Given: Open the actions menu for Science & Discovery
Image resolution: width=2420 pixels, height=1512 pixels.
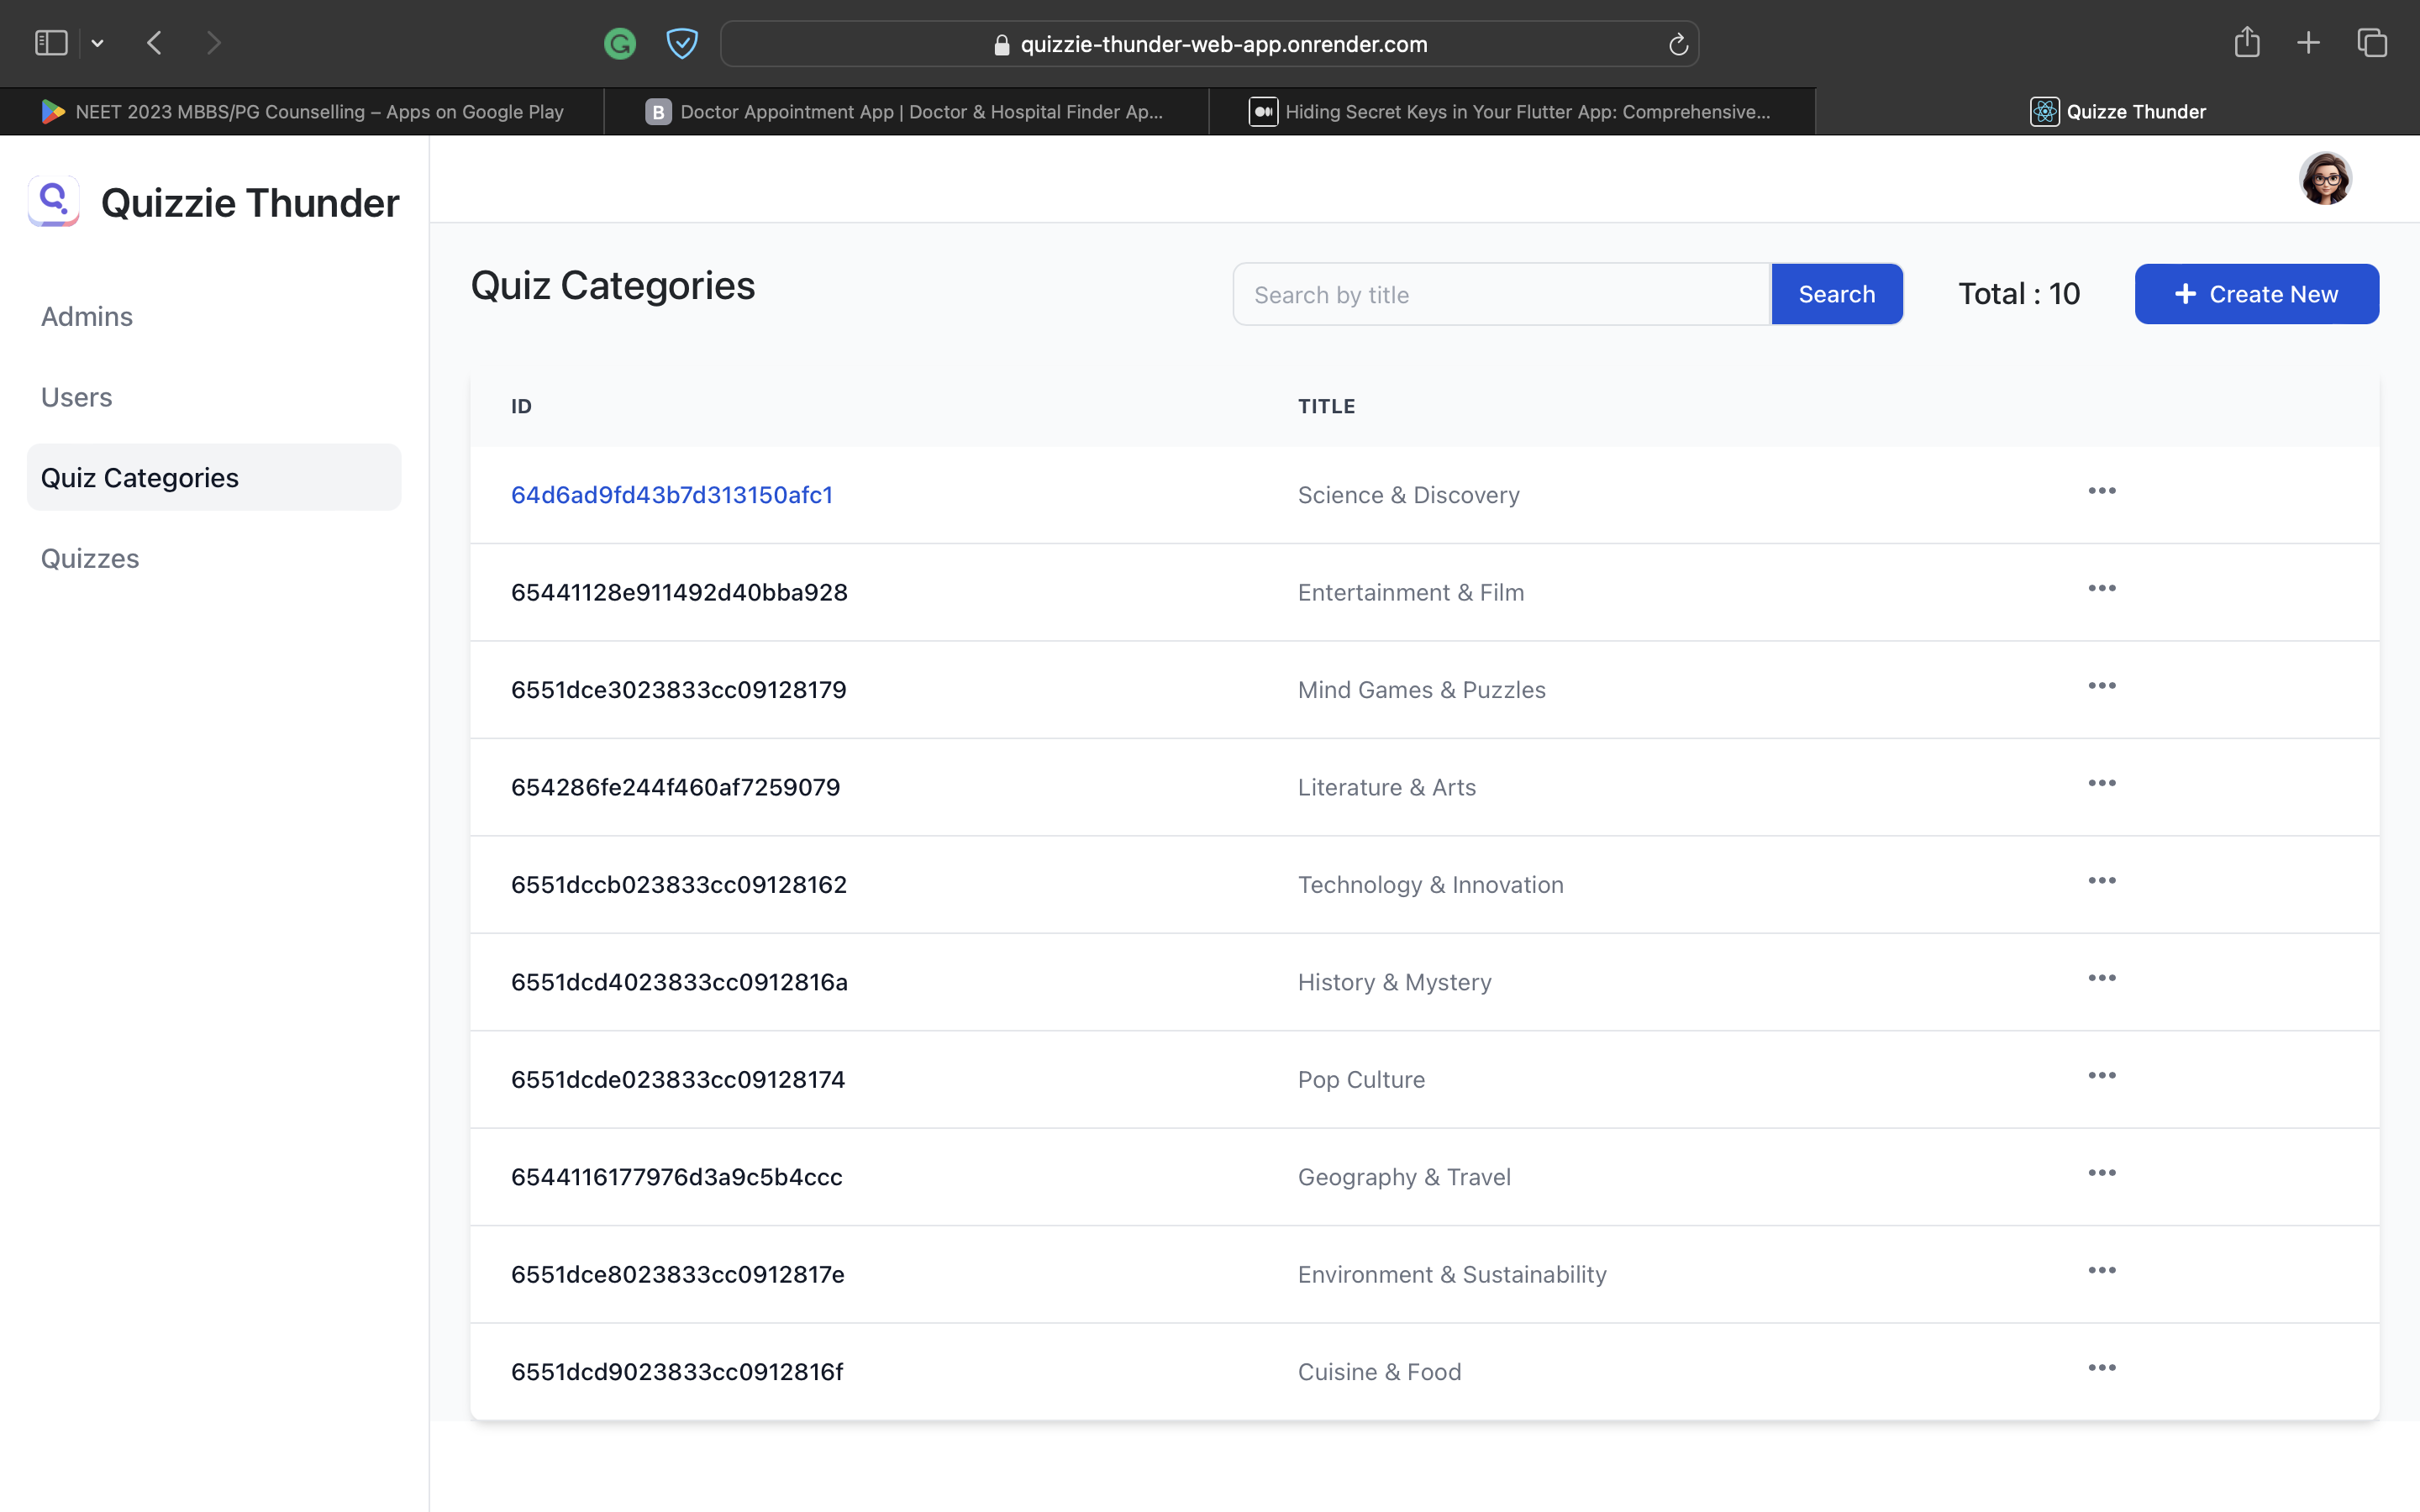Looking at the screenshot, I should coord(2103,491).
